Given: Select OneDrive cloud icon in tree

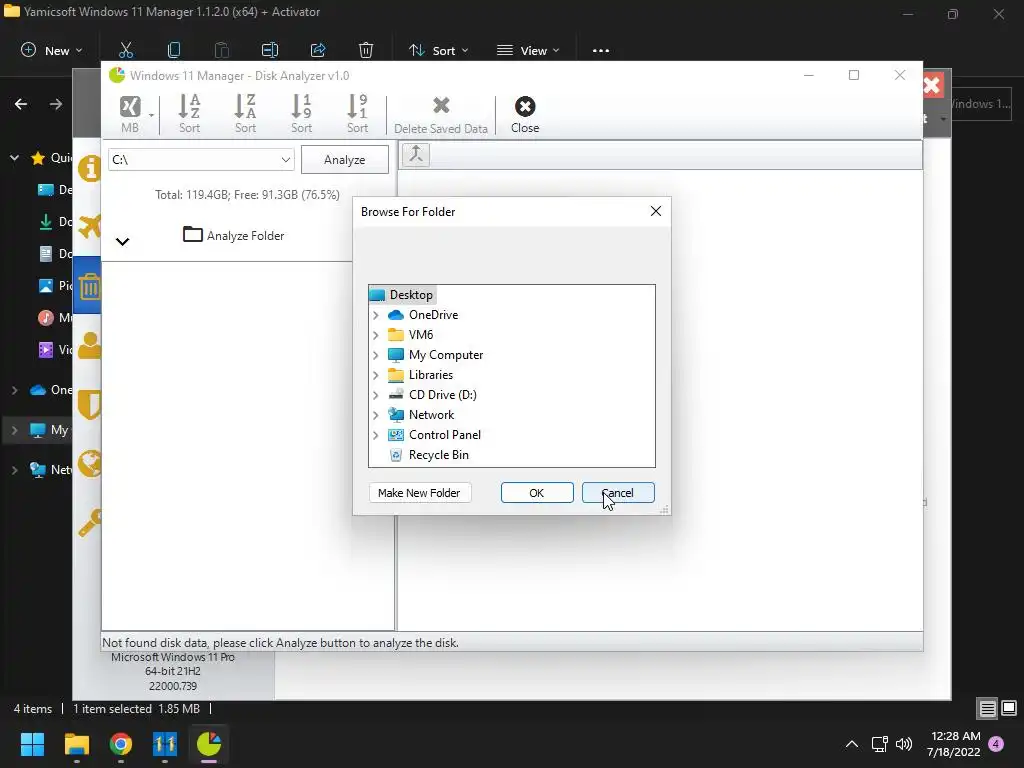Looking at the screenshot, I should pos(396,315).
